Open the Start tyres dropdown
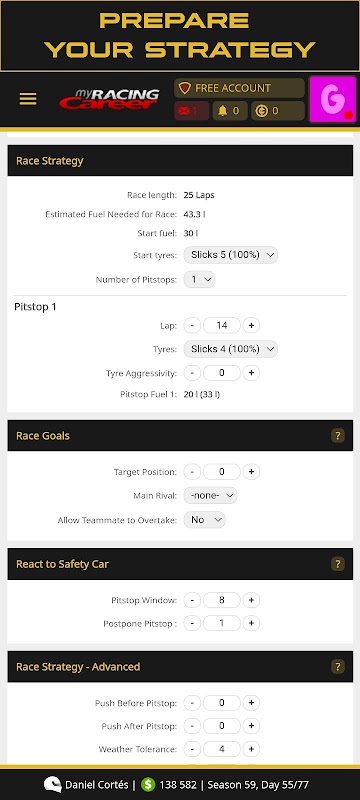Viewport: 360px width, 800px height. pos(230,255)
